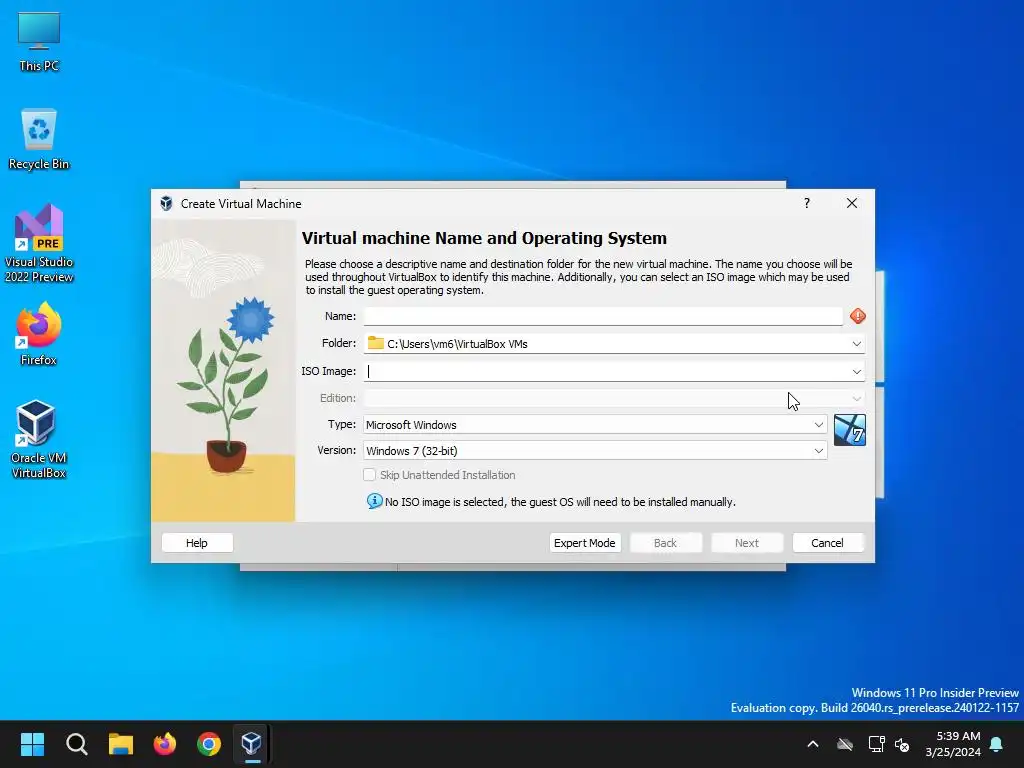
Task: Click the Windows 7 OS type icon
Action: [x=850, y=430]
